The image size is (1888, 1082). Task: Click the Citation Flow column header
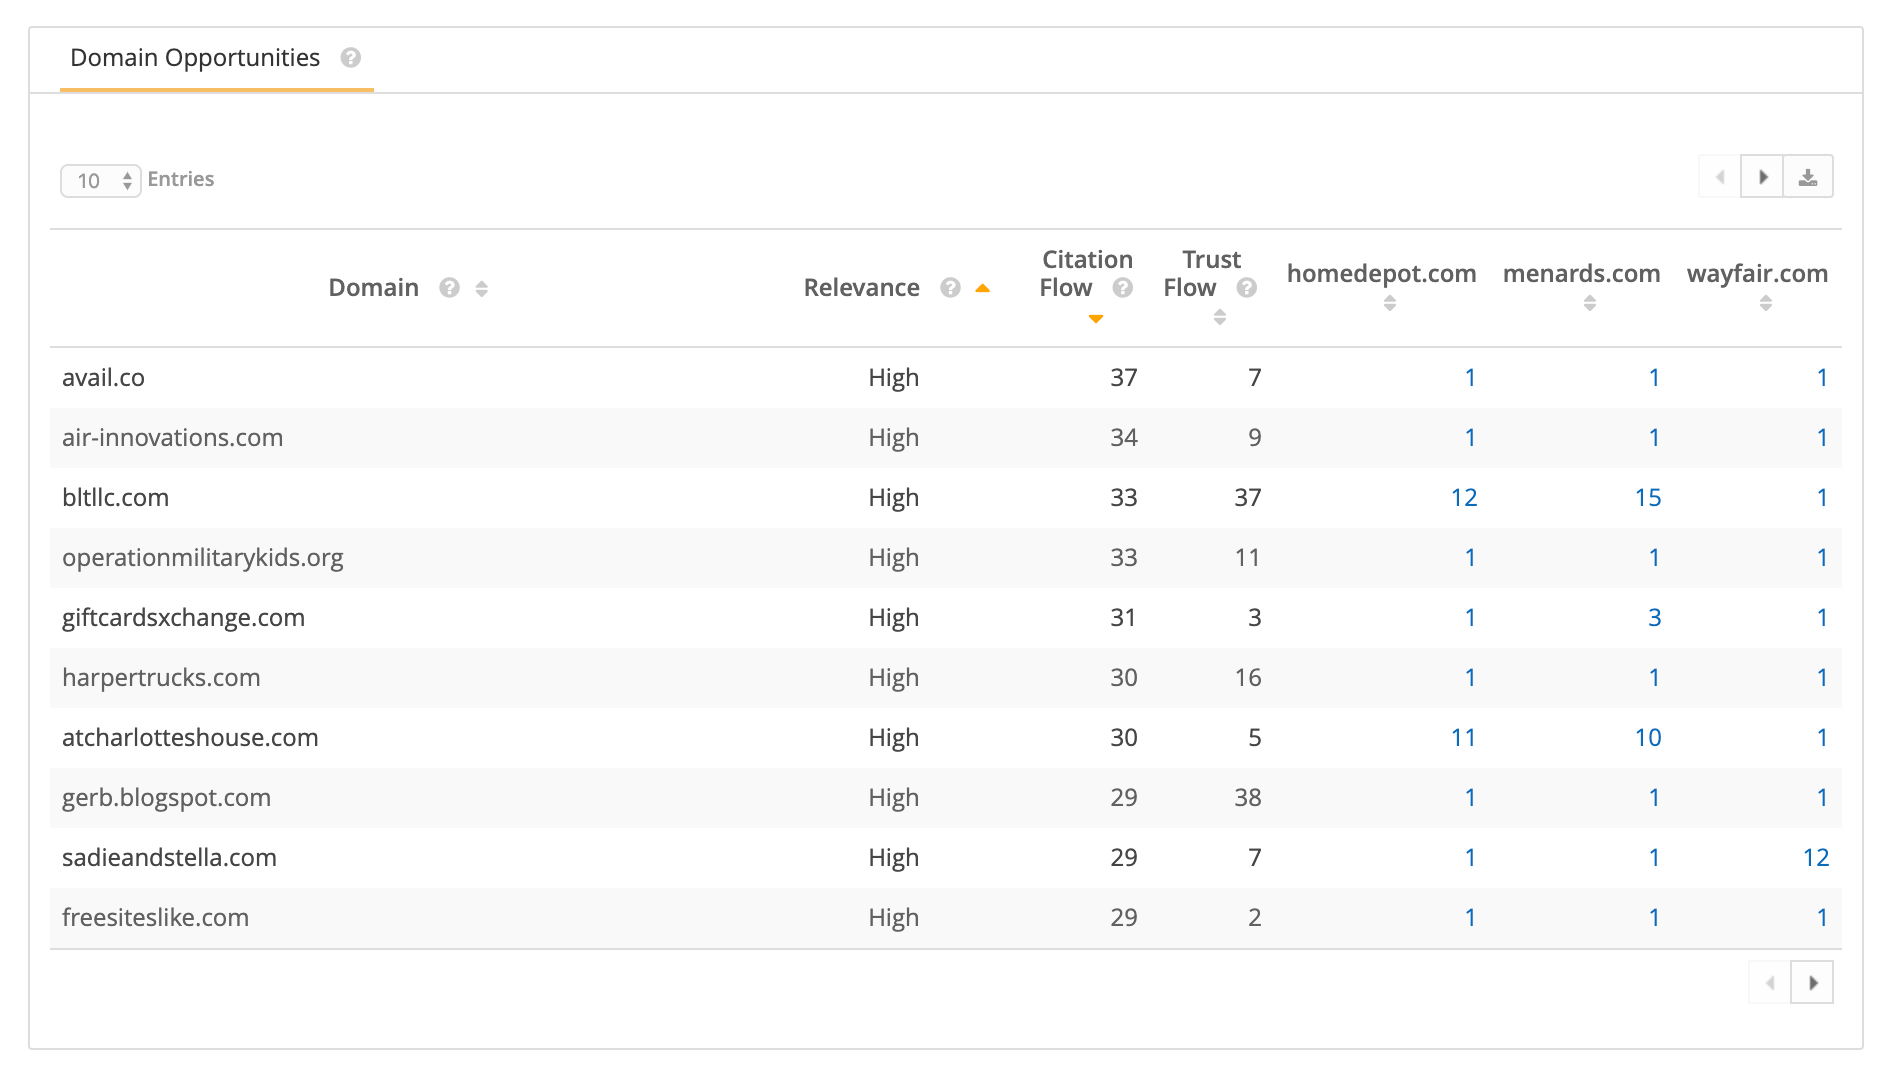(x=1086, y=273)
